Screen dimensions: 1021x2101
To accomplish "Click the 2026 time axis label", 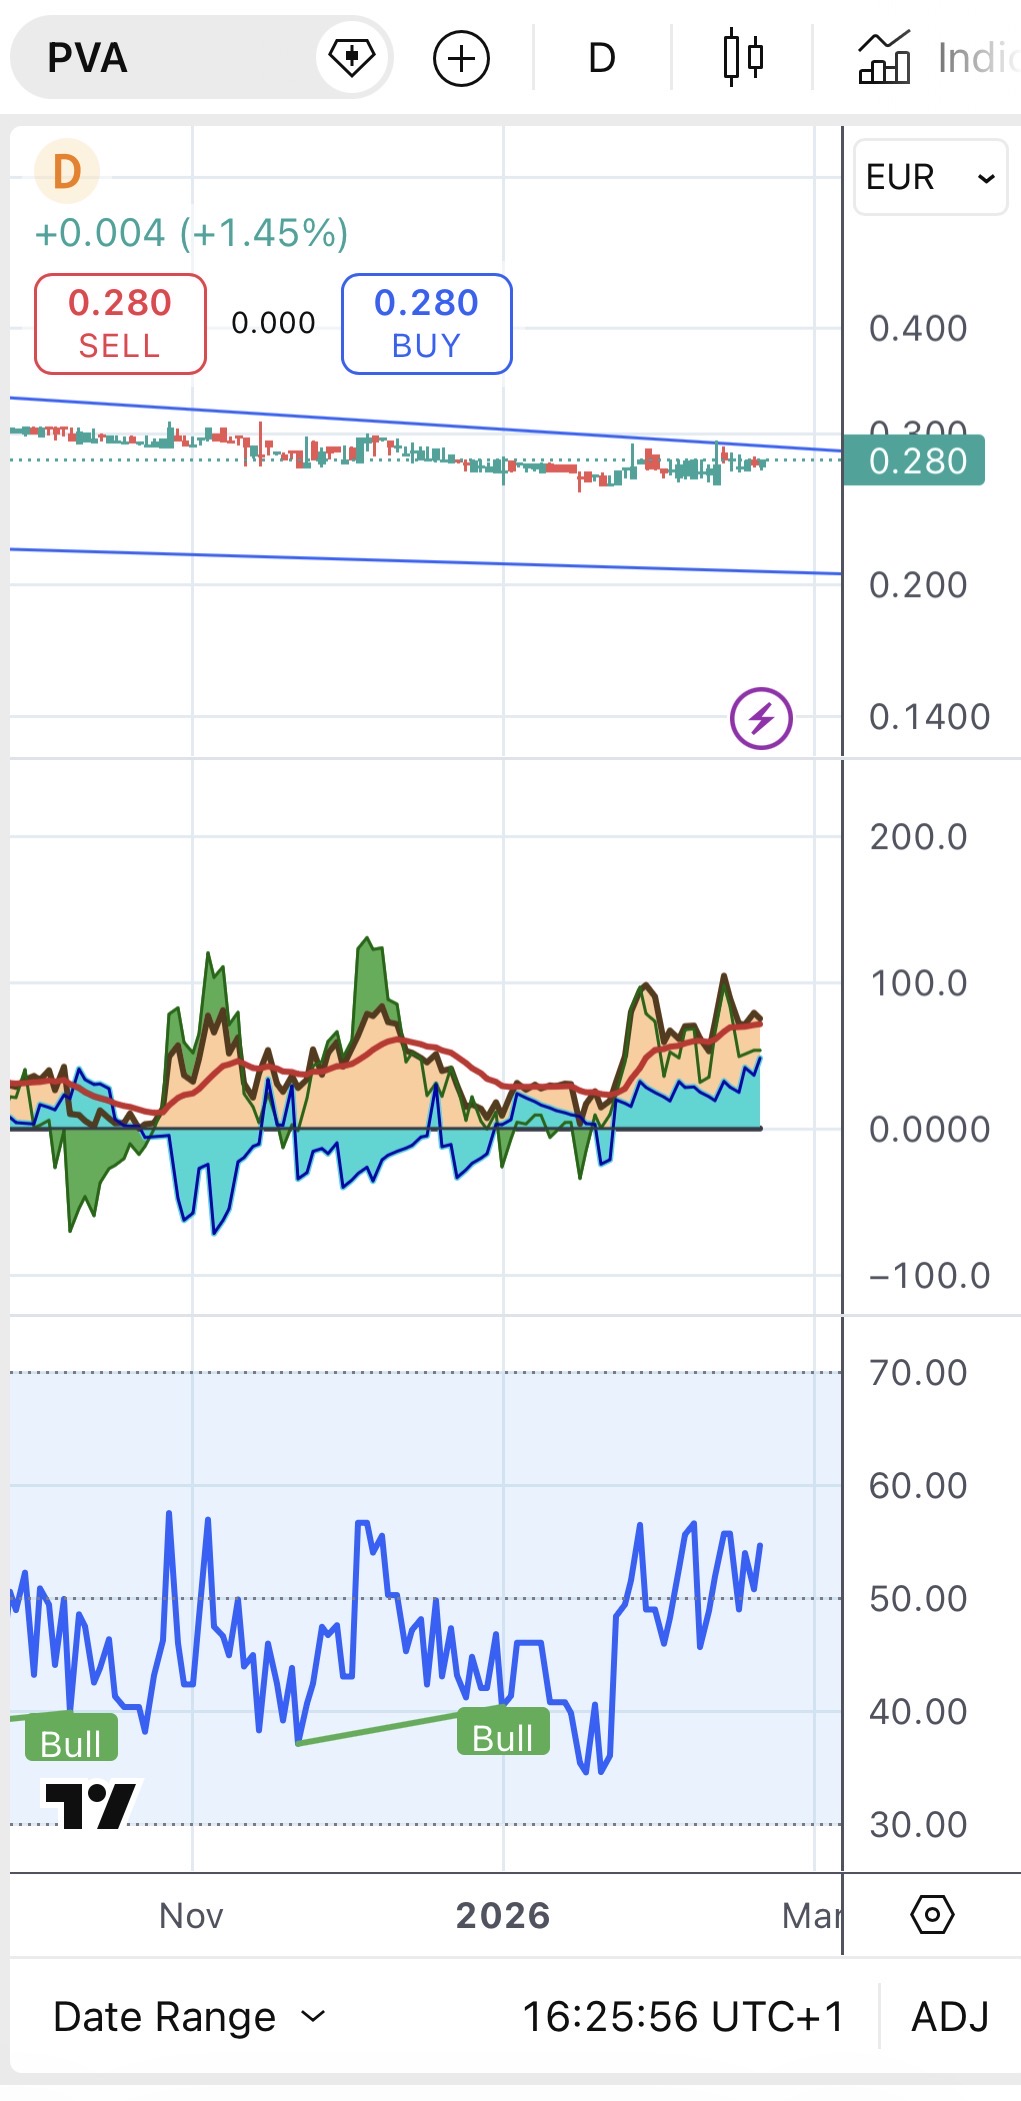I will (503, 1915).
